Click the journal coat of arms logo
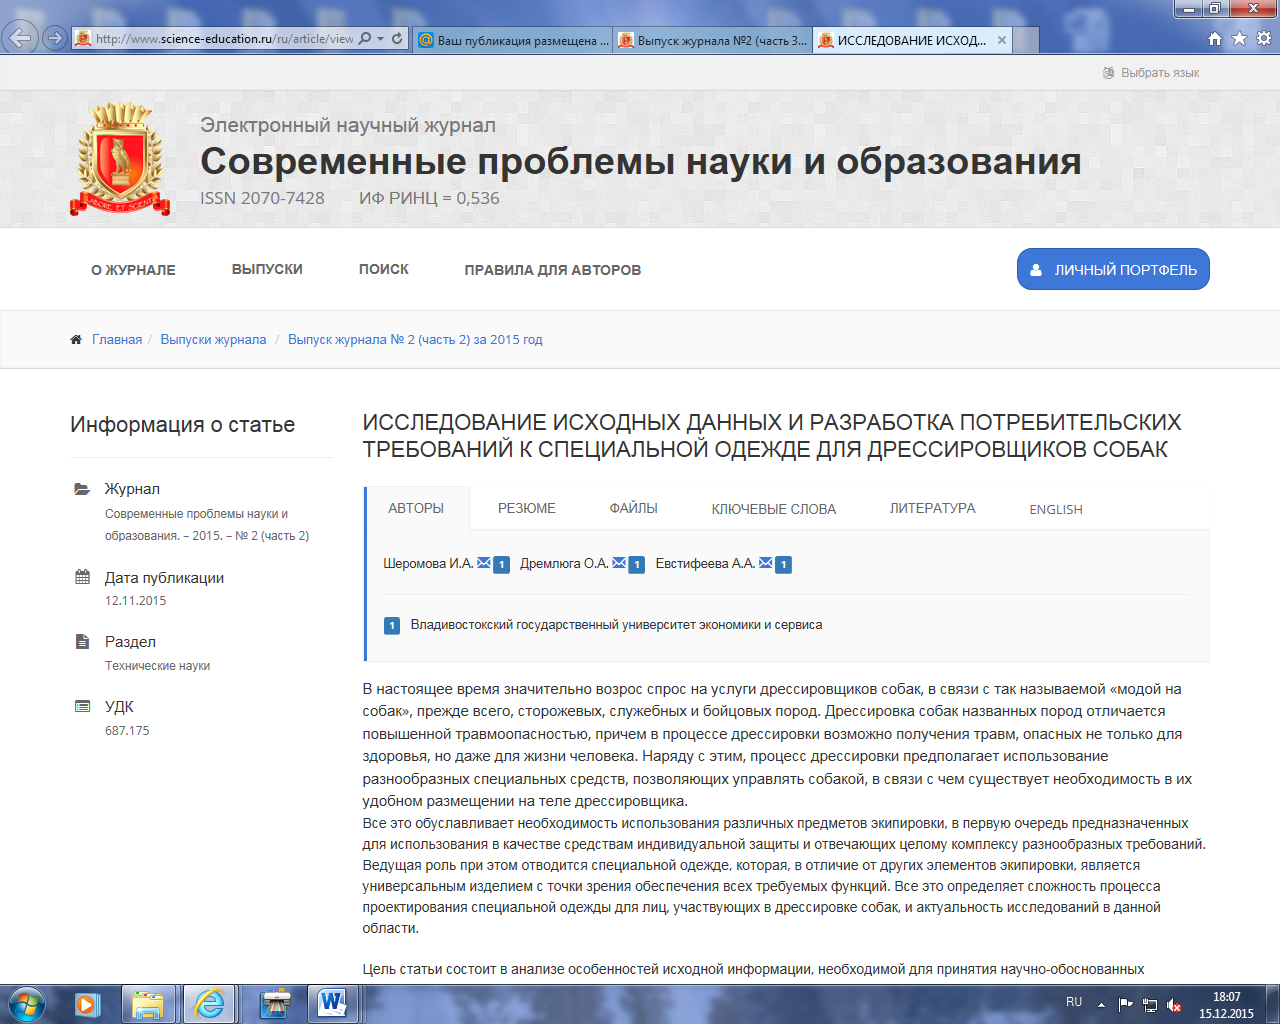Screen dimensions: 1280x1024 pyautogui.click(x=120, y=159)
